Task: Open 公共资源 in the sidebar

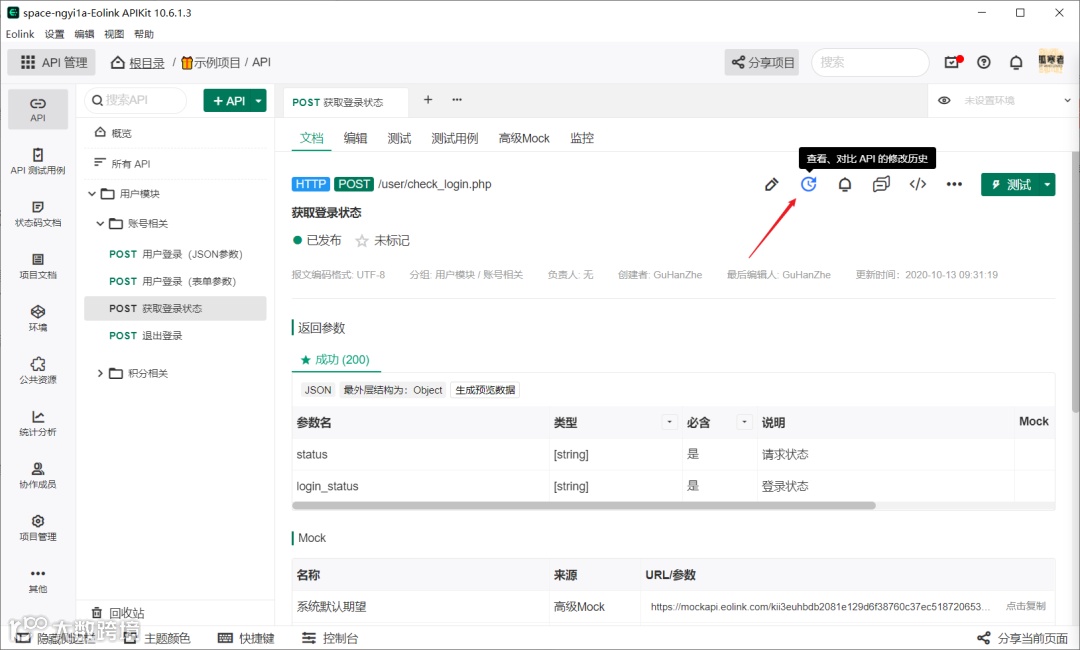Action: tap(38, 371)
